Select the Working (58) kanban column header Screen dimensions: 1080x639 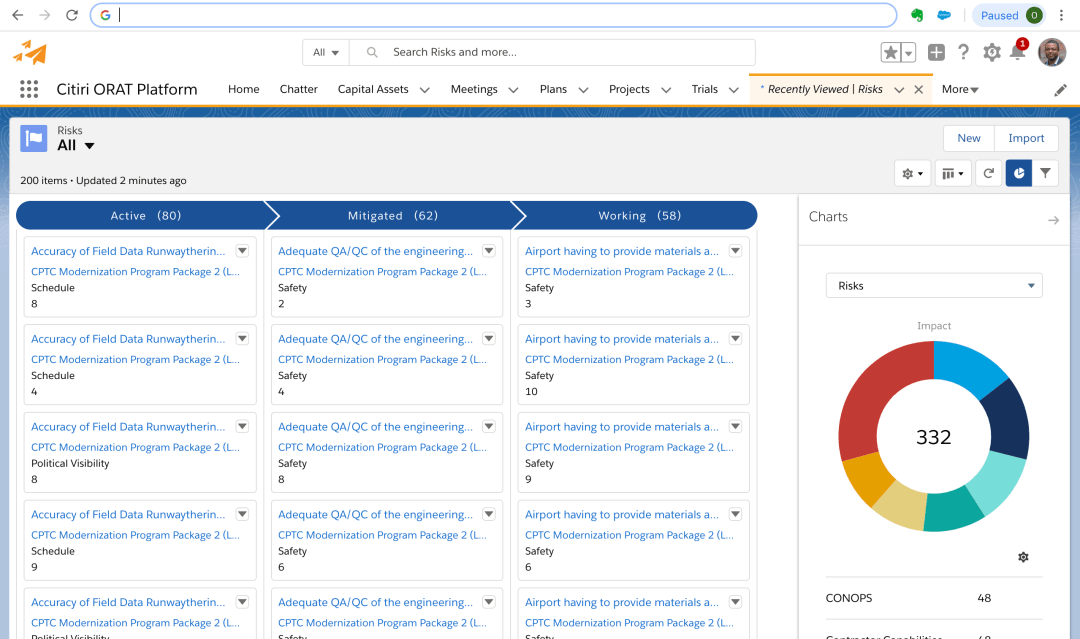[639, 216]
